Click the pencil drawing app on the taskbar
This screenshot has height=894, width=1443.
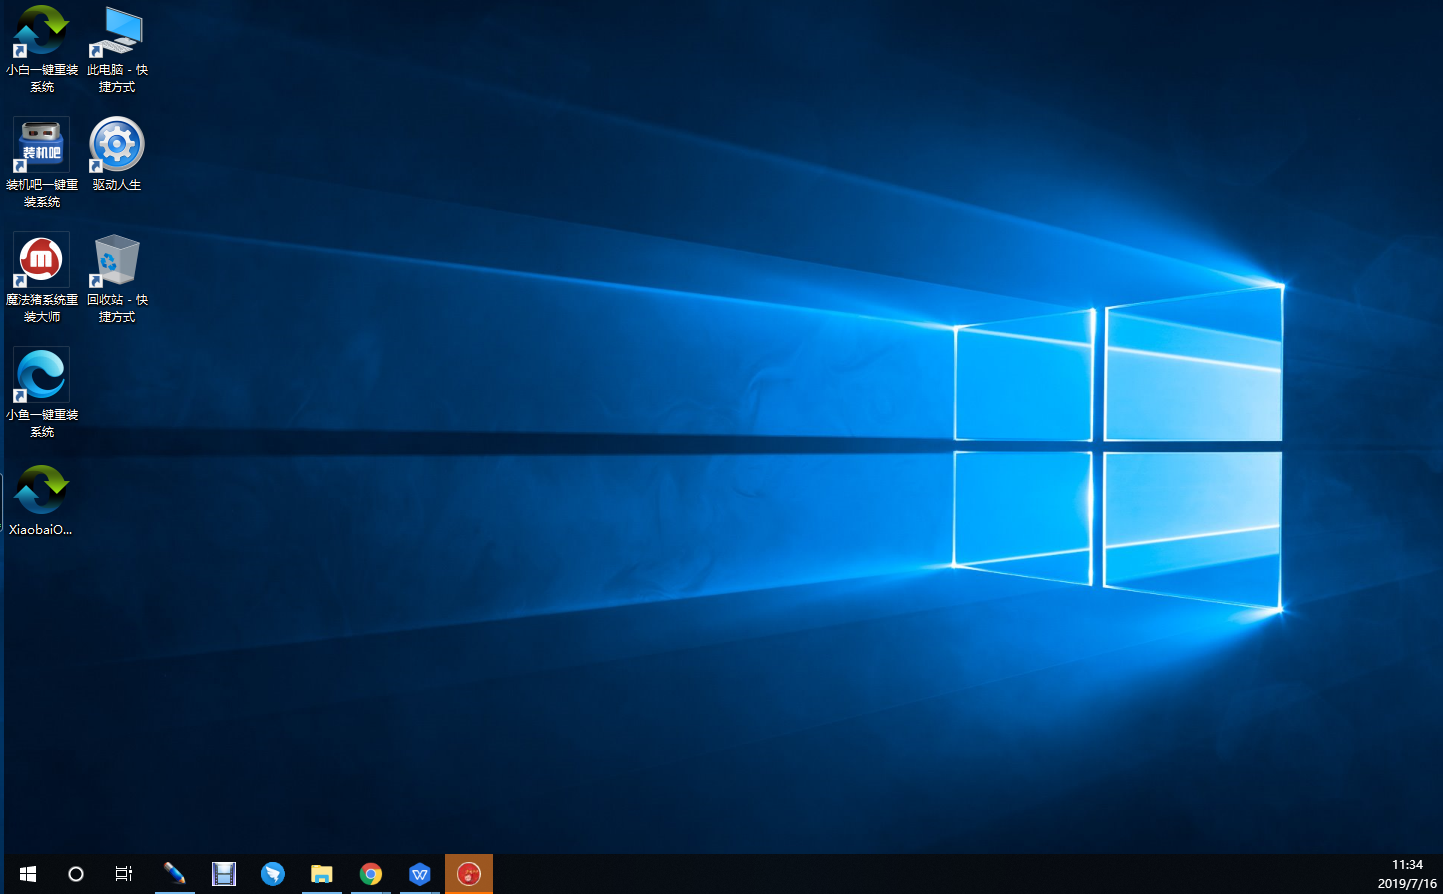tap(175, 873)
